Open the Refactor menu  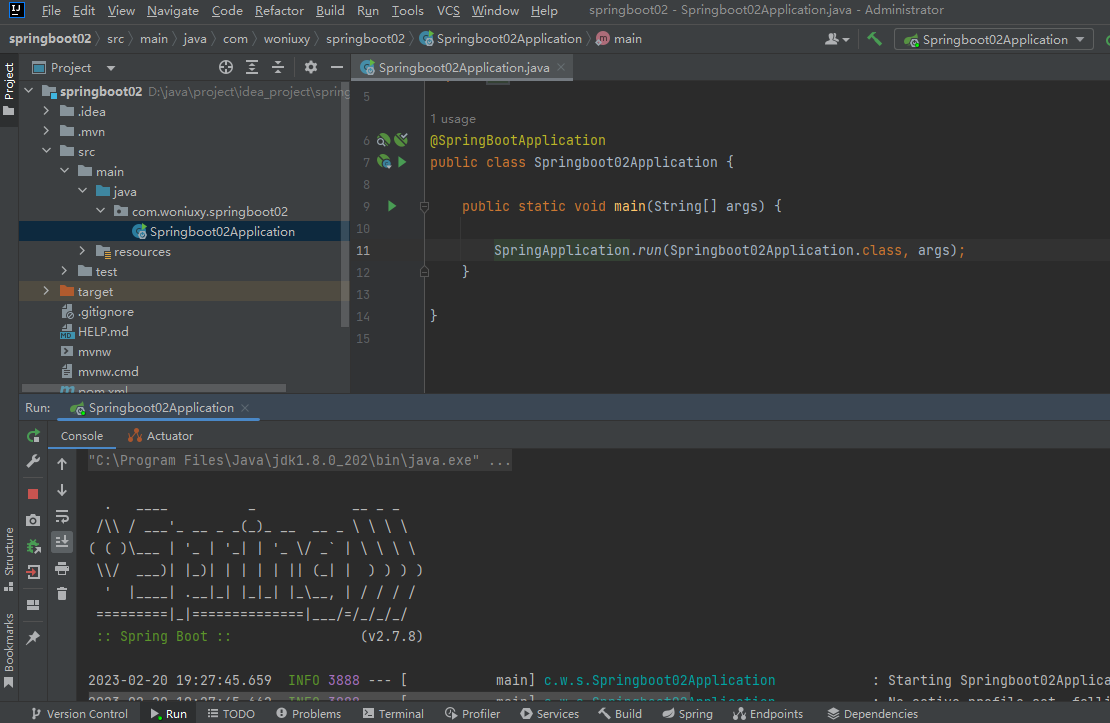tap(279, 11)
